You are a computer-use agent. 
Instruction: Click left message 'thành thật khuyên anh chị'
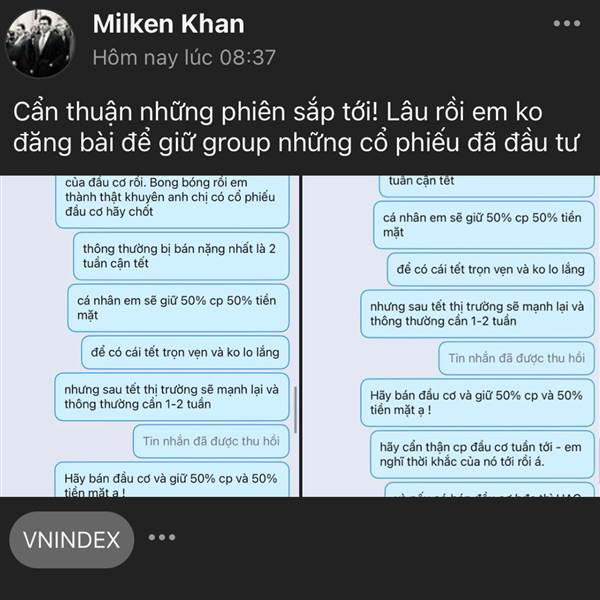click(x=172, y=202)
